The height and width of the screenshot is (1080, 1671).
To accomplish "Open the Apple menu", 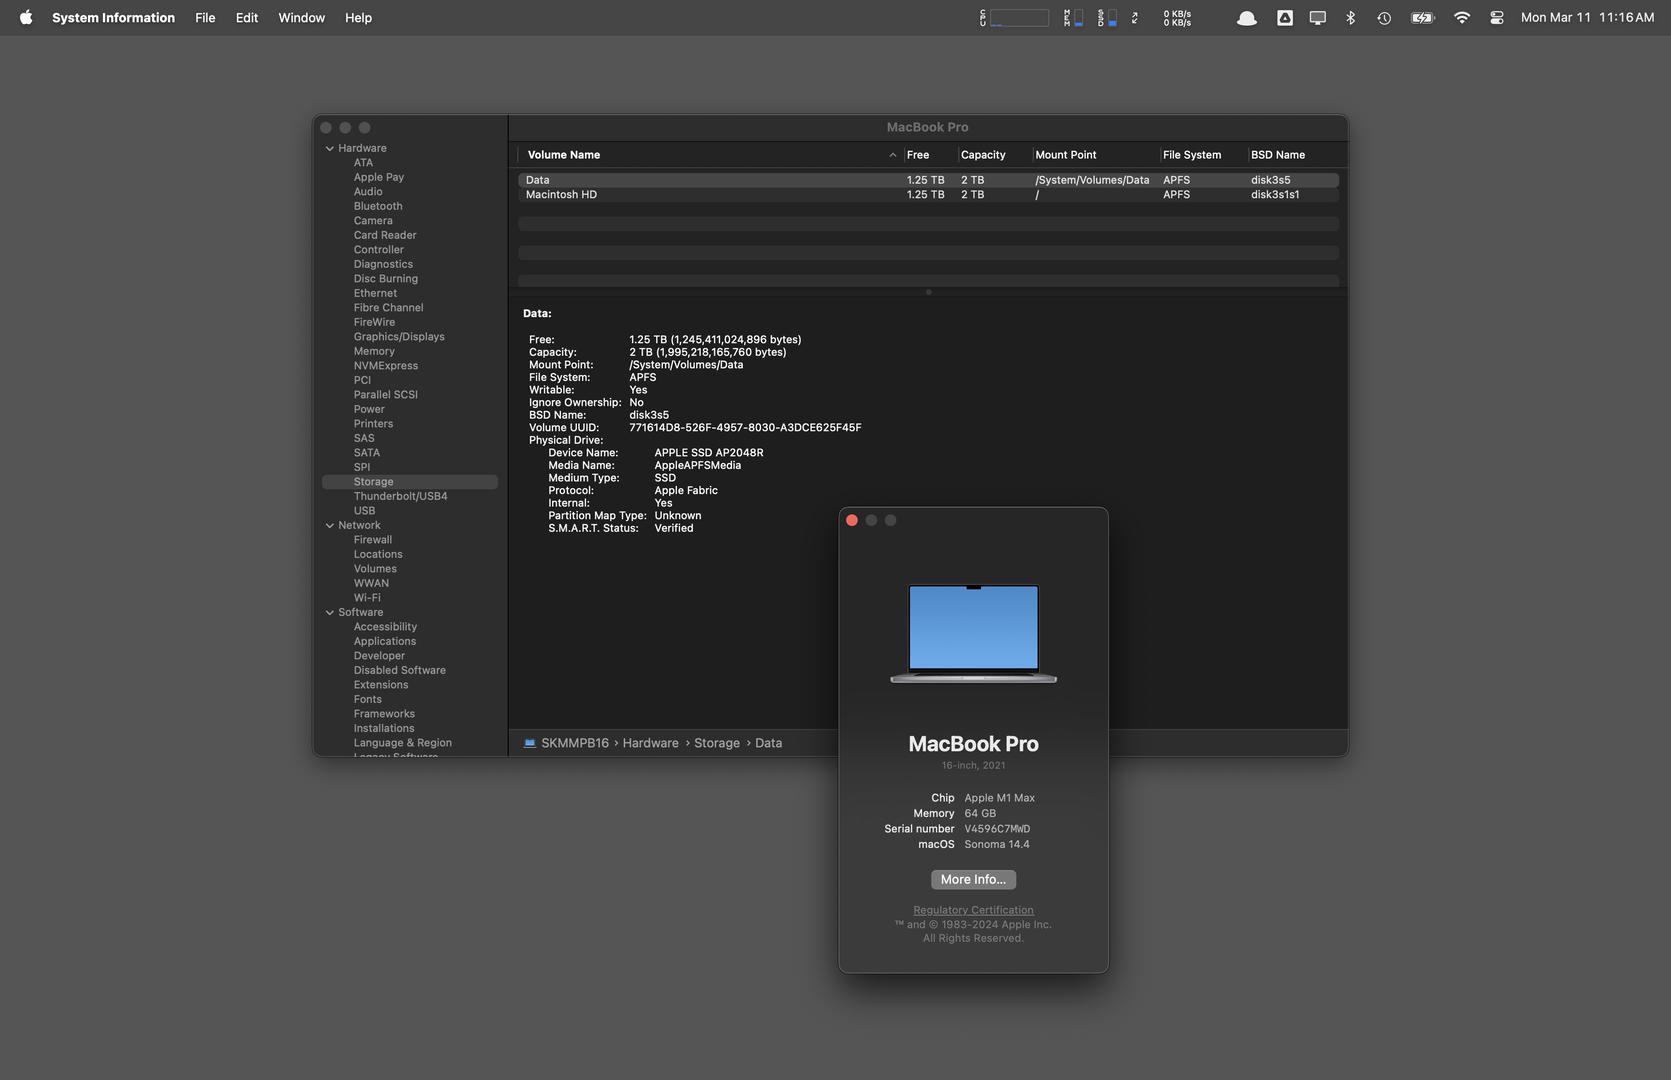I will pos(26,17).
